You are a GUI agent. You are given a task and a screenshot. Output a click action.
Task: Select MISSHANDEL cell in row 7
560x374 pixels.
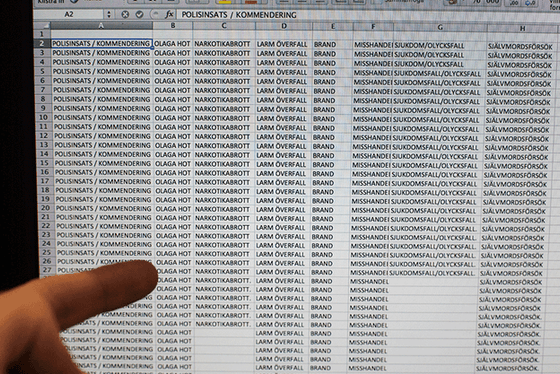(x=372, y=91)
